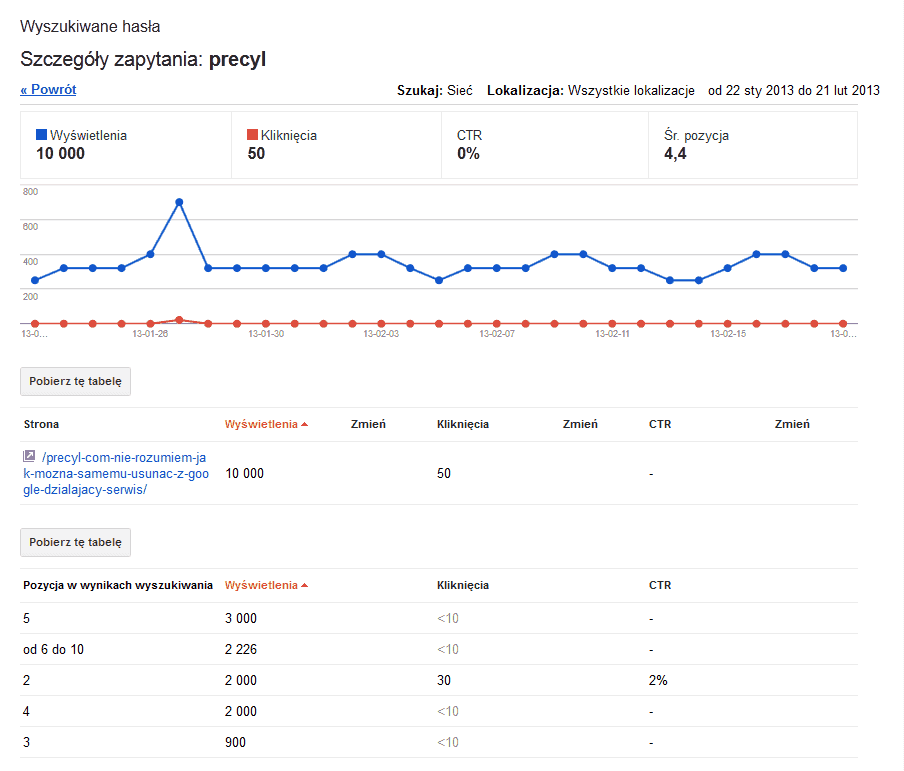Click the first blue data point on chart
The width and height of the screenshot is (904, 771).
(35, 280)
